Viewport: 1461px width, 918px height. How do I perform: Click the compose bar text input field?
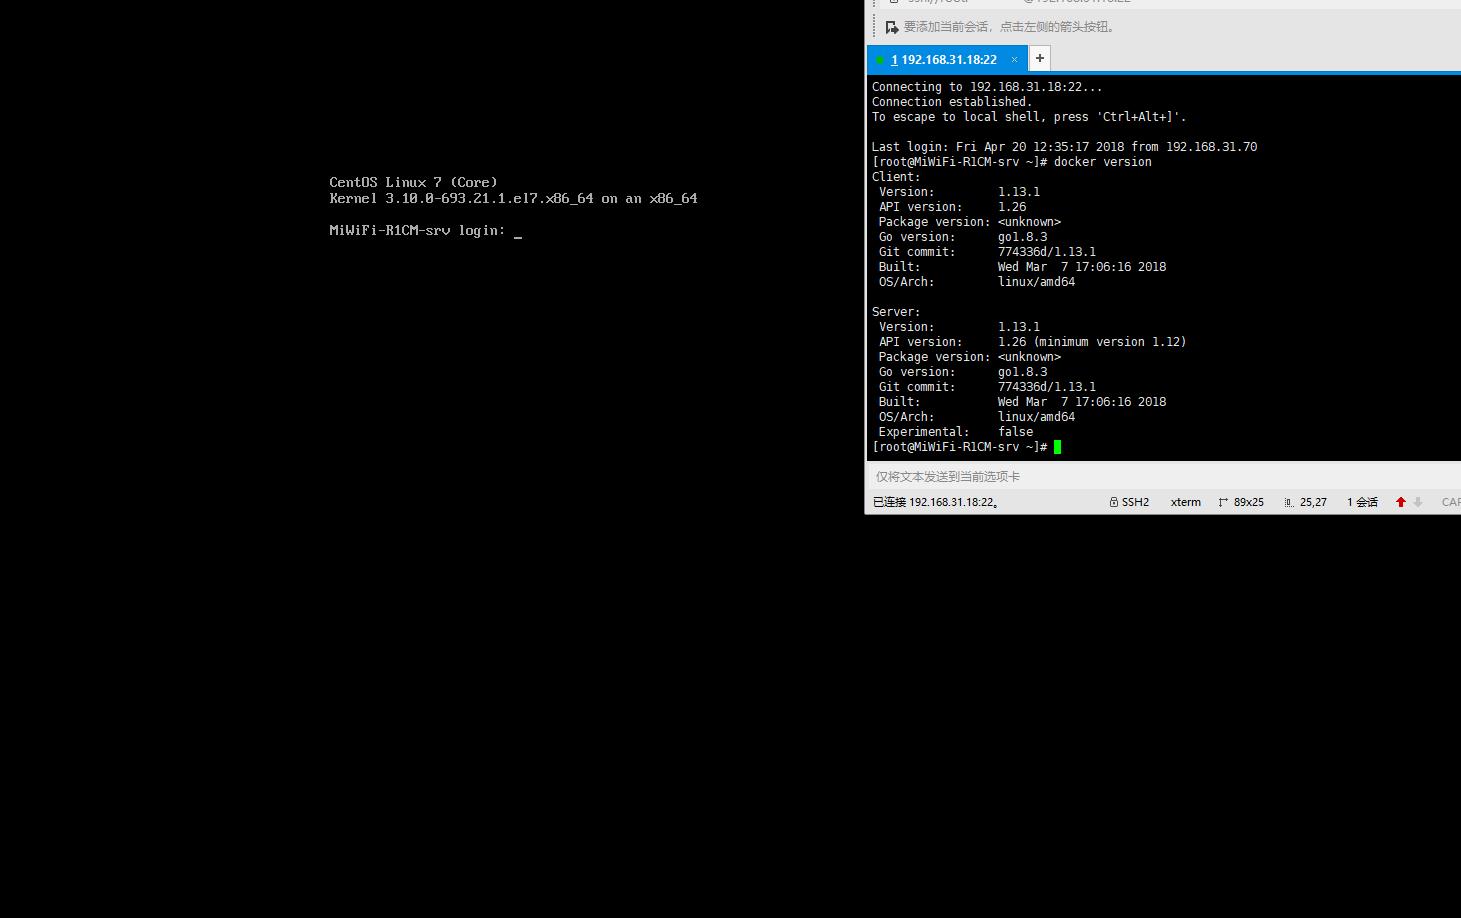coord(1163,476)
